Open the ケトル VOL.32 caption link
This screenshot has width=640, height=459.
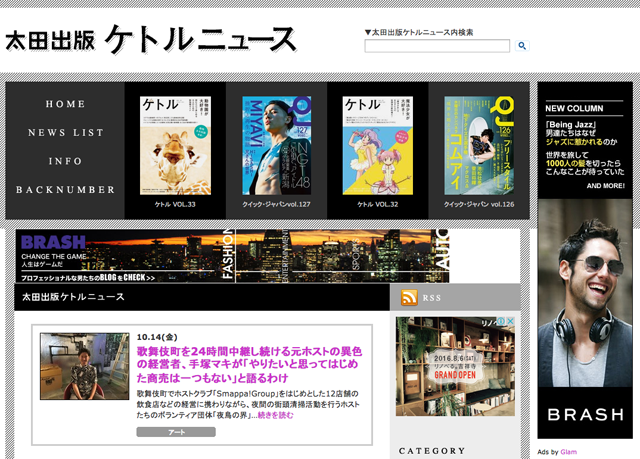378,204
